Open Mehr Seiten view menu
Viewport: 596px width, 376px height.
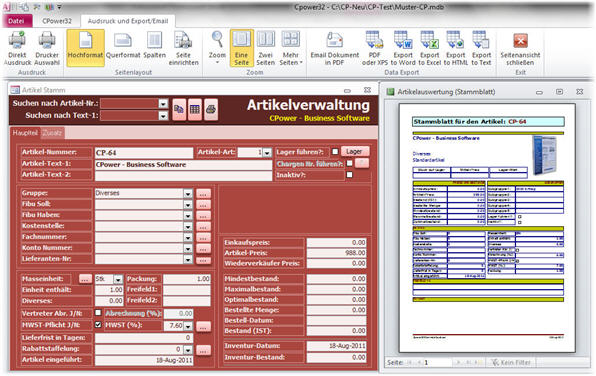(290, 48)
